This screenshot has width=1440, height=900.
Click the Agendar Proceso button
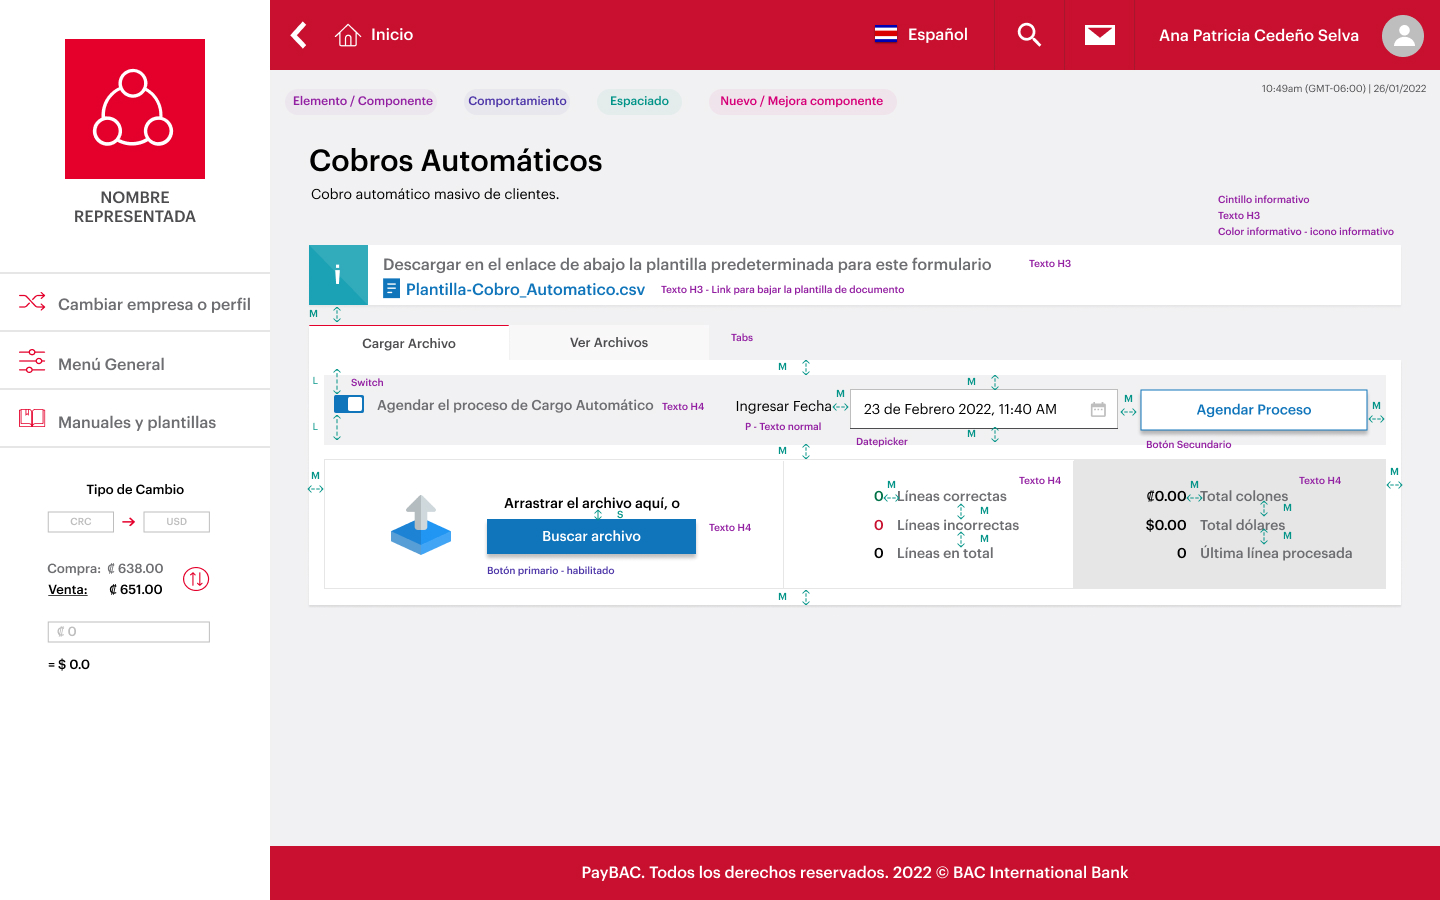(x=1253, y=409)
